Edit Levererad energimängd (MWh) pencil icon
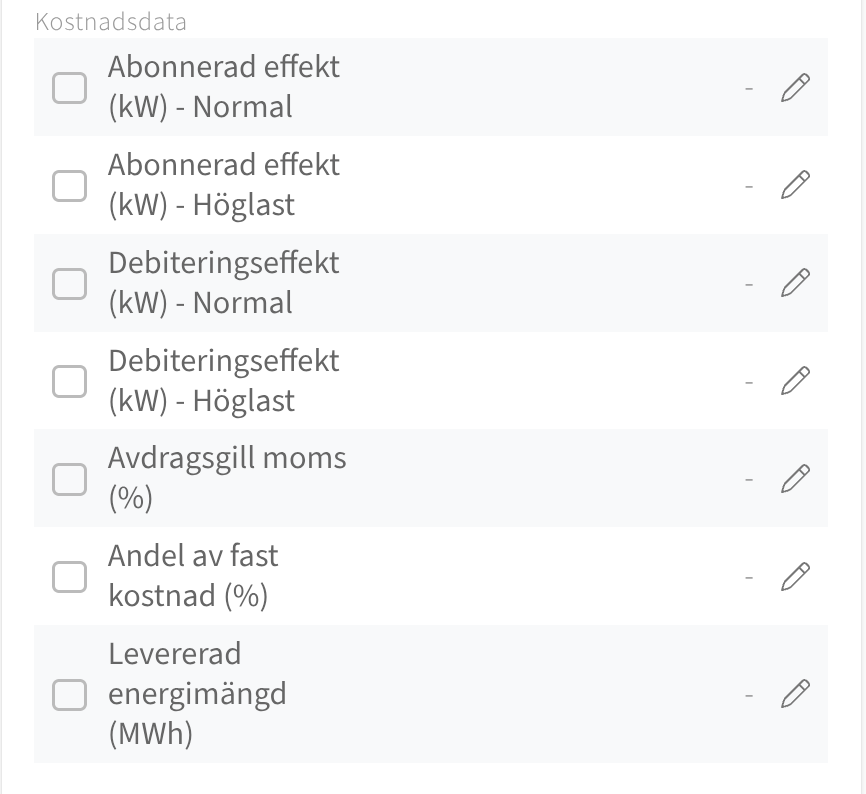 795,694
